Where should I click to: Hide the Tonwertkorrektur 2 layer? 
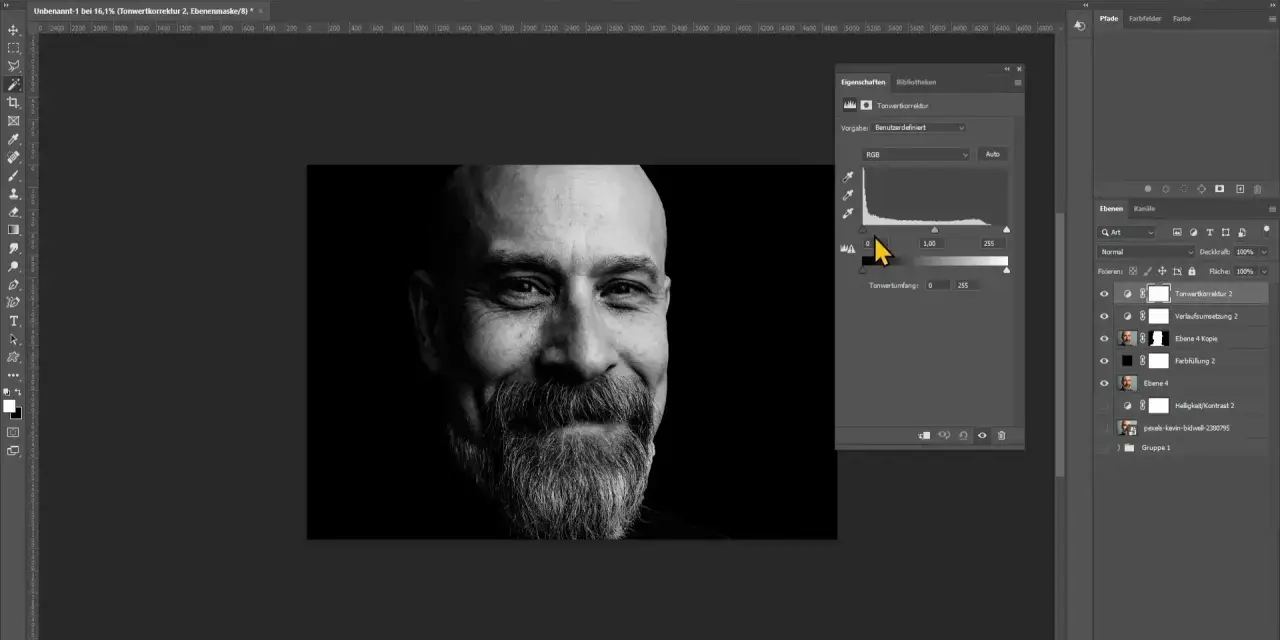(x=1104, y=294)
